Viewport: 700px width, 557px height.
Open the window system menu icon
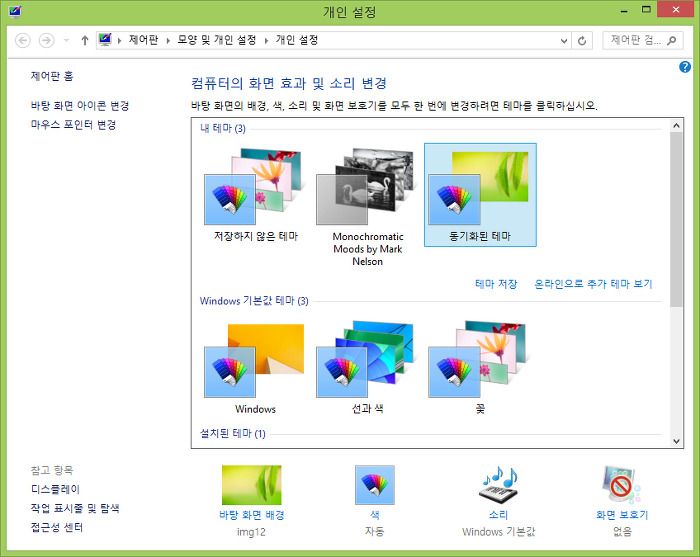[15, 11]
